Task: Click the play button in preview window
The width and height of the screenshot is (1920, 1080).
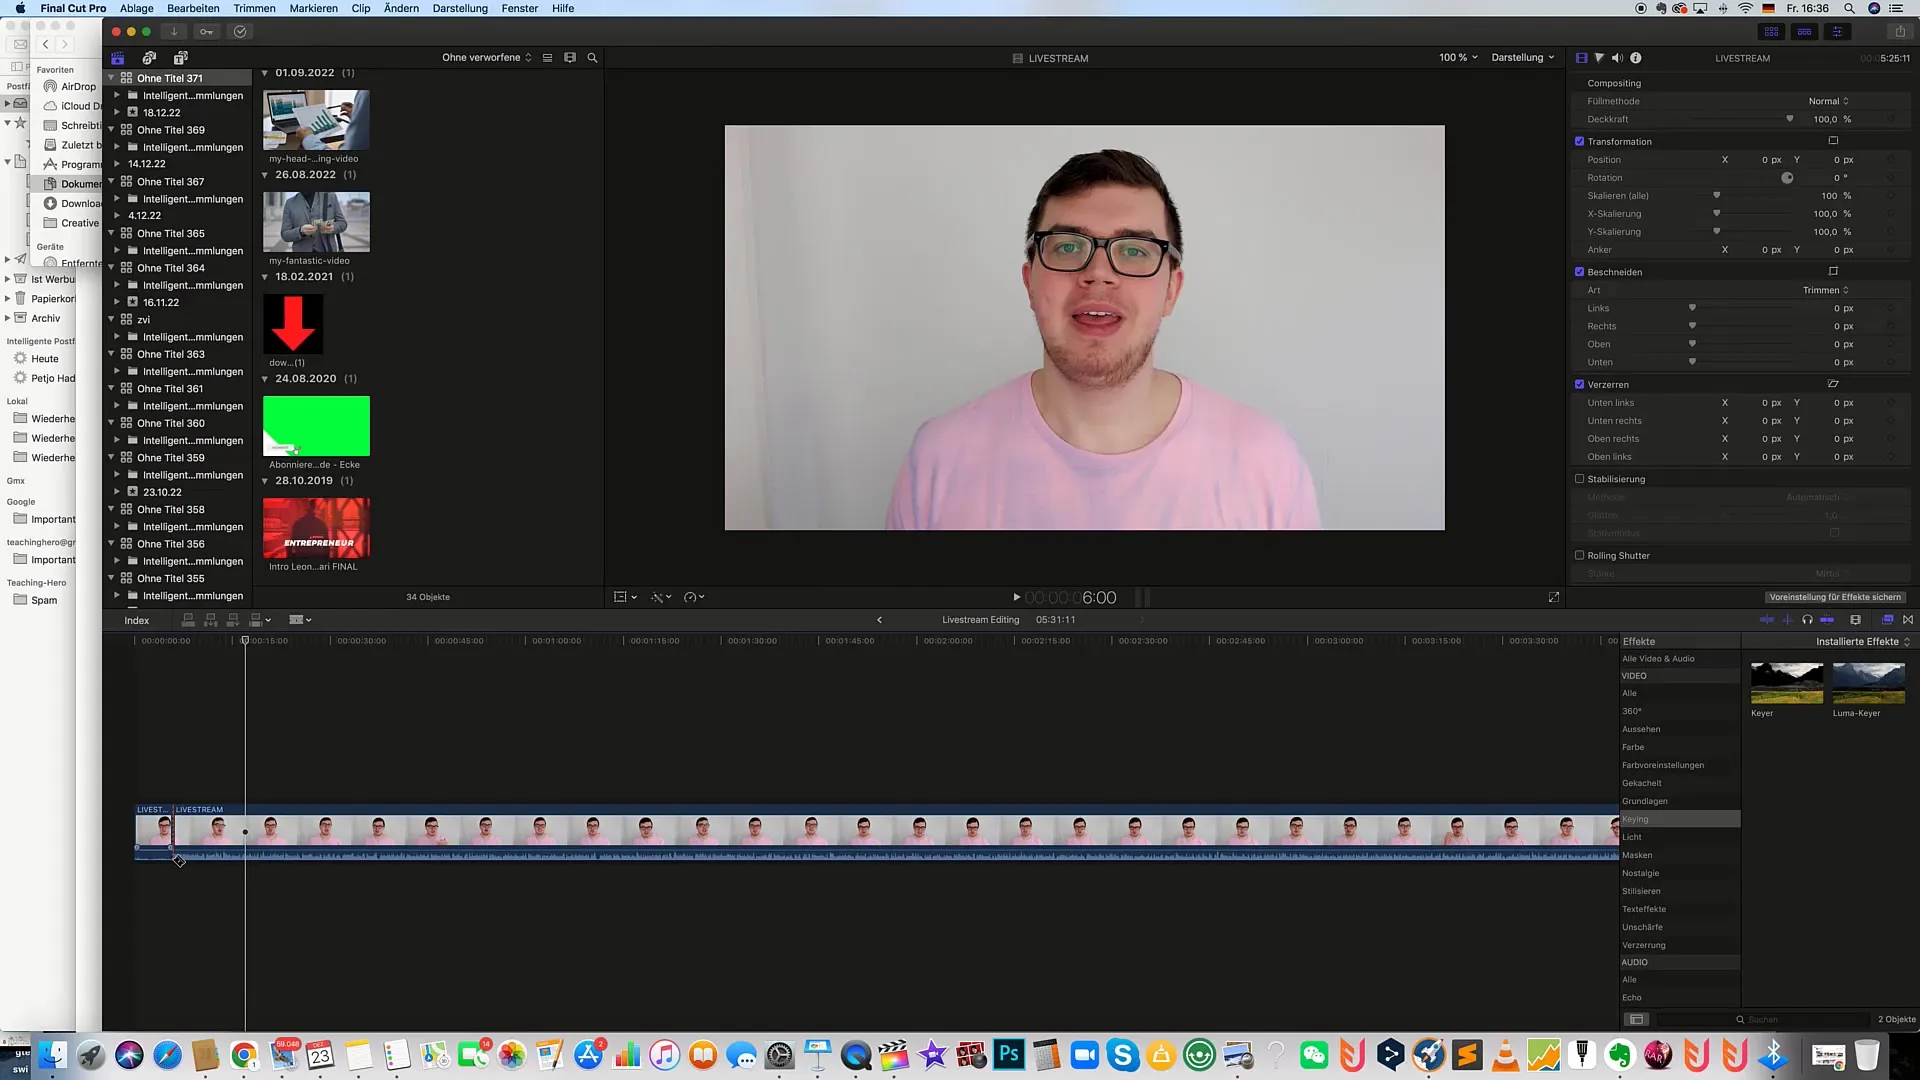Action: pyautogui.click(x=1015, y=597)
